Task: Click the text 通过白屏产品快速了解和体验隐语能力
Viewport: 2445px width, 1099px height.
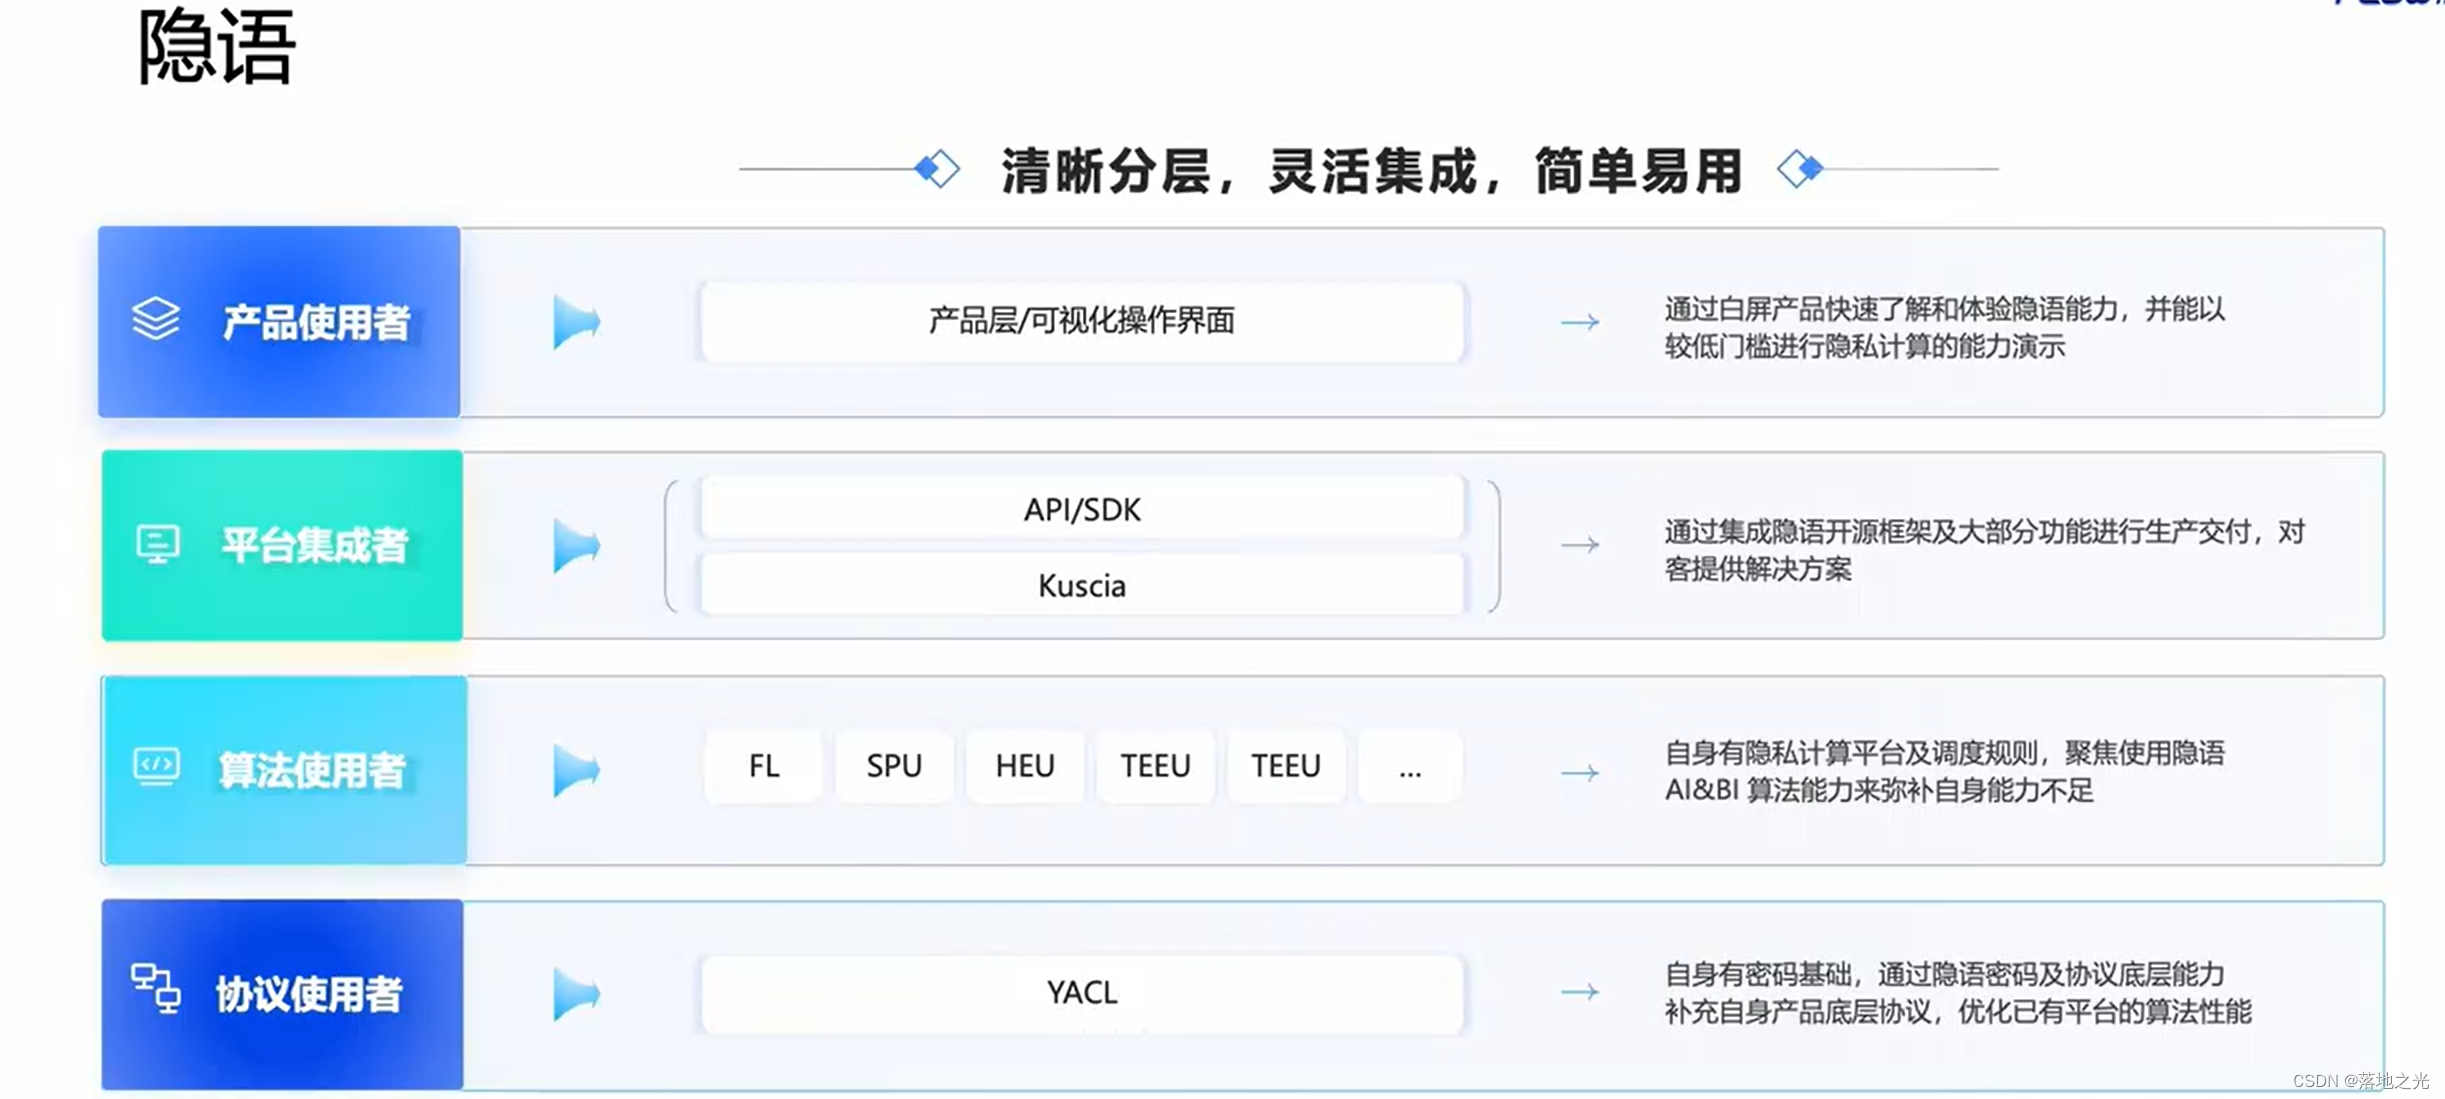Action: point(1890,309)
